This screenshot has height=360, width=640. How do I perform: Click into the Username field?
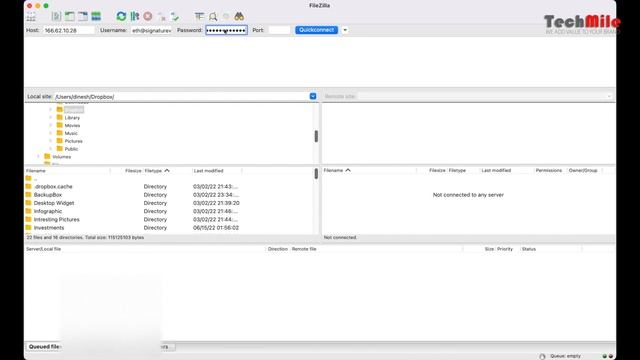(x=151, y=30)
